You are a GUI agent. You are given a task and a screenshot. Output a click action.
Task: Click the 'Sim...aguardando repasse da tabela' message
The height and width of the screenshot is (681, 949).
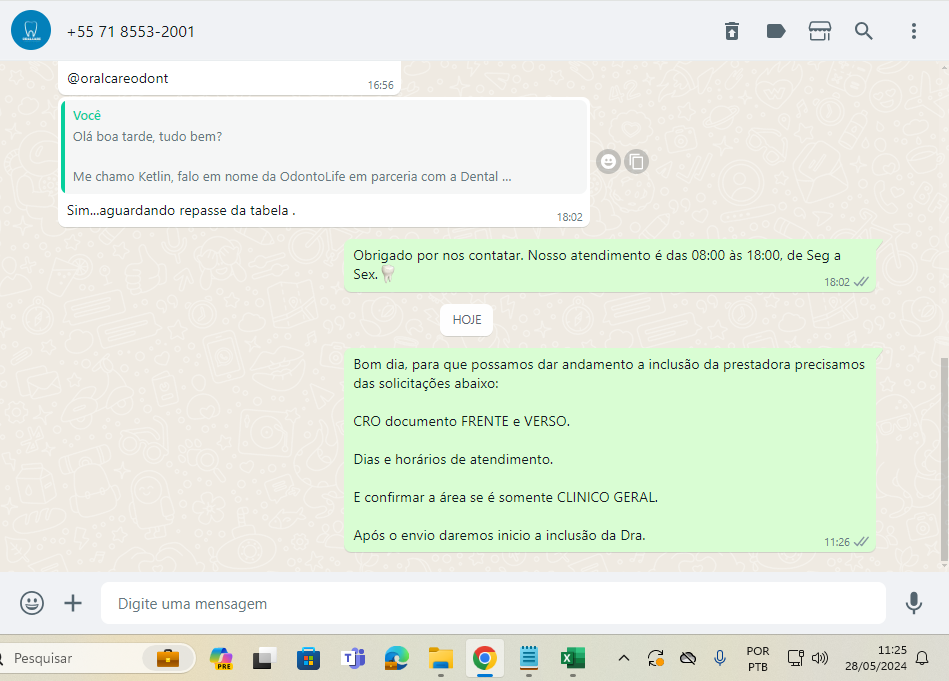[181, 210]
